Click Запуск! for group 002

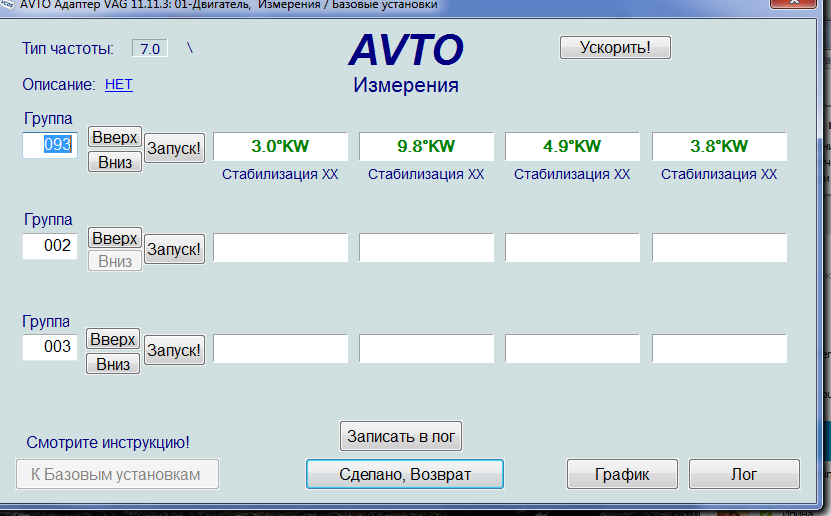pos(174,249)
